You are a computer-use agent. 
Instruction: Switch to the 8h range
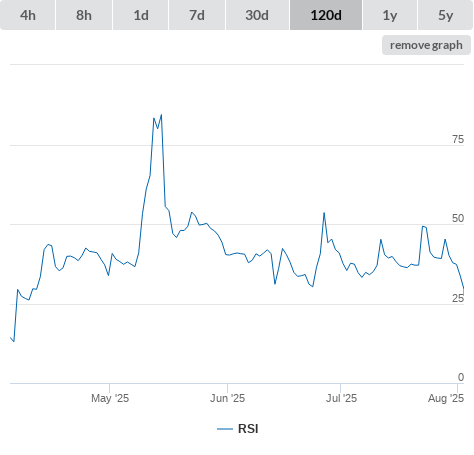point(84,15)
